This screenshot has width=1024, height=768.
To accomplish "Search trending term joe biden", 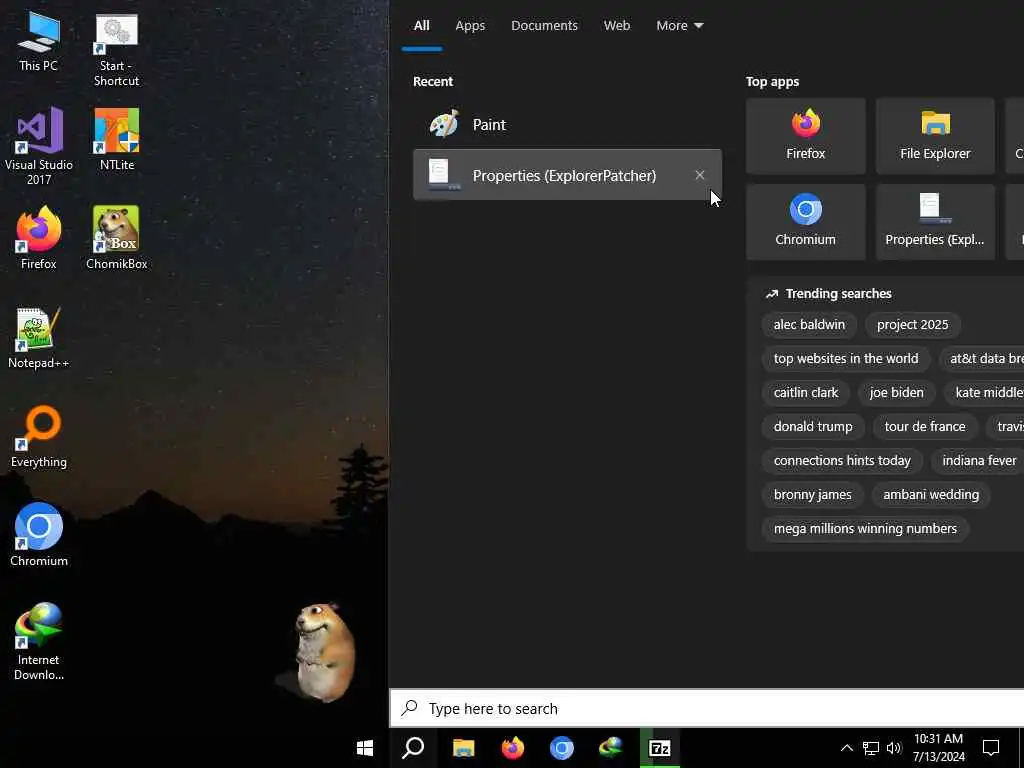I will click(897, 392).
